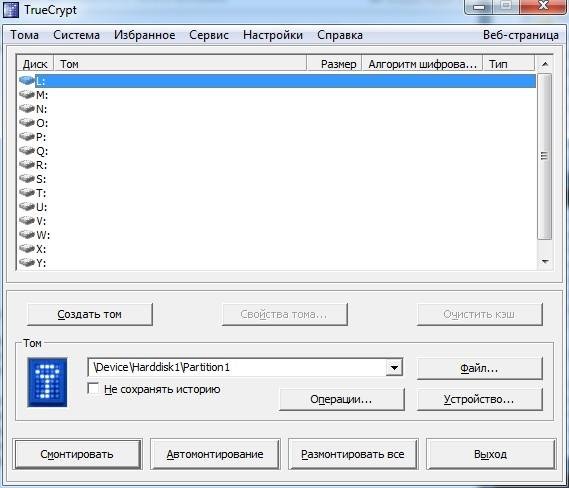The width and height of the screenshot is (569, 488).
Task: Click the Автомонтирование button
Action: pos(215,454)
